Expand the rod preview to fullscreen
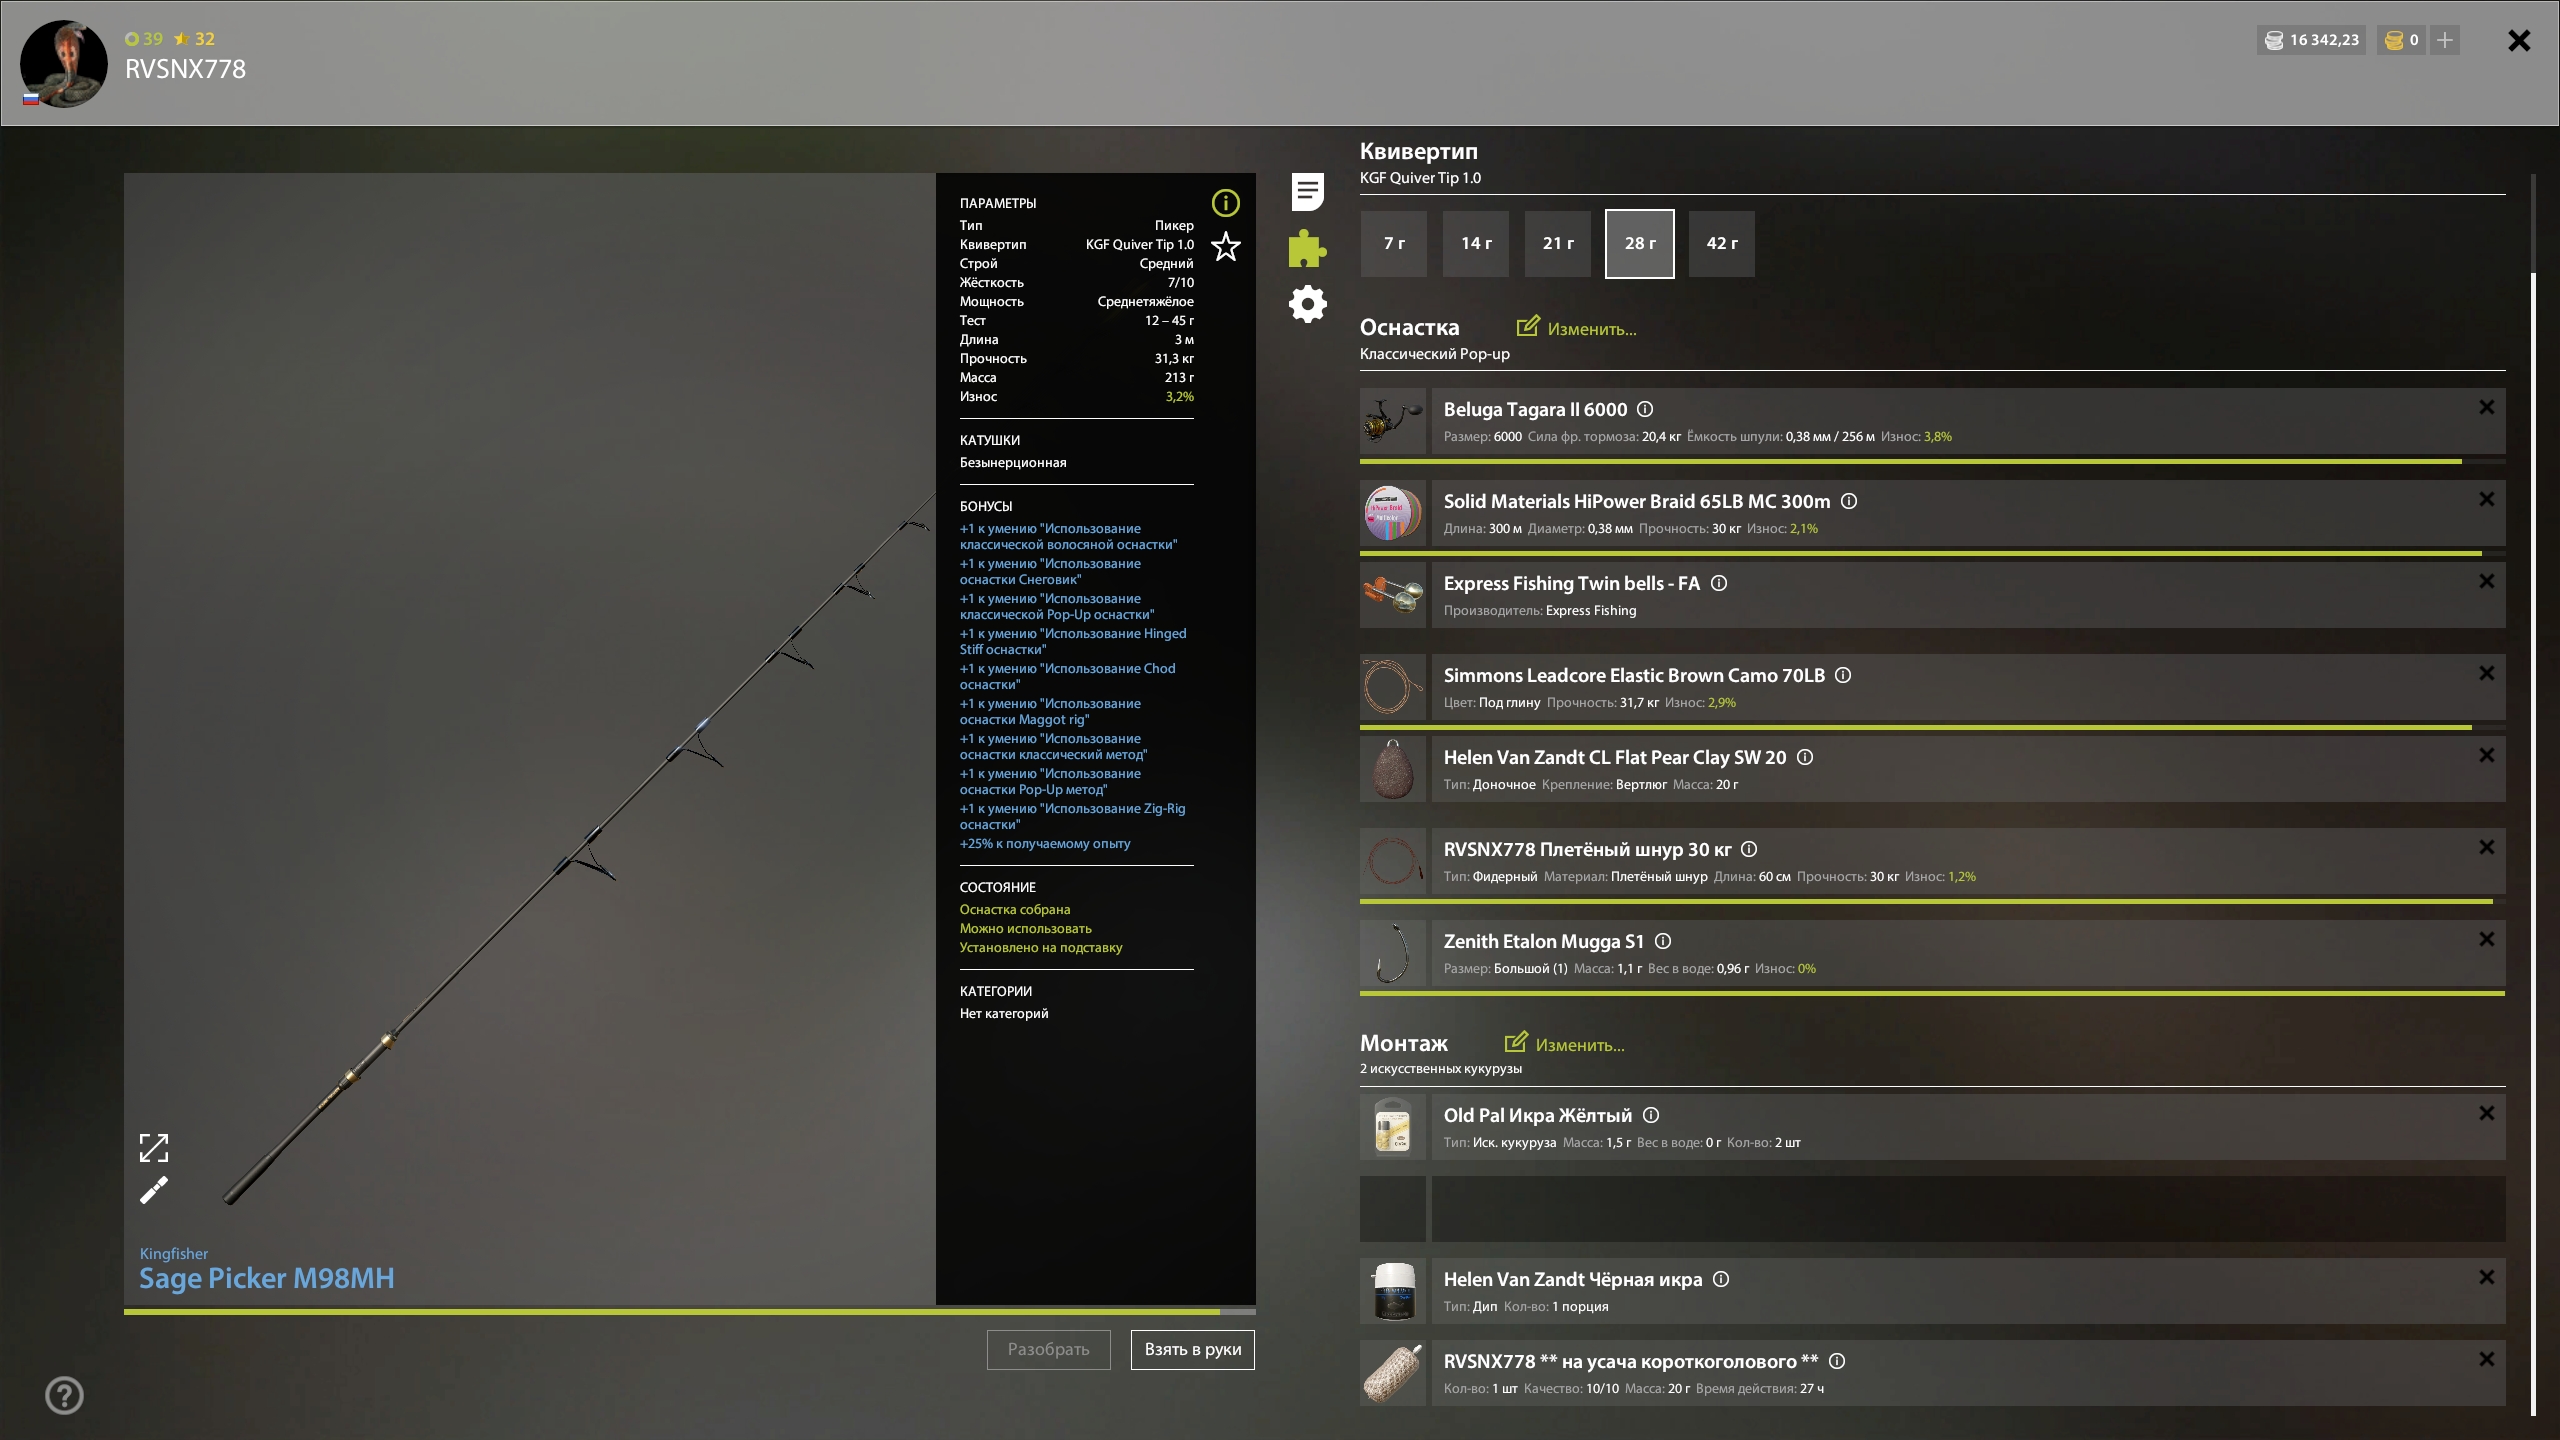 tap(153, 1148)
